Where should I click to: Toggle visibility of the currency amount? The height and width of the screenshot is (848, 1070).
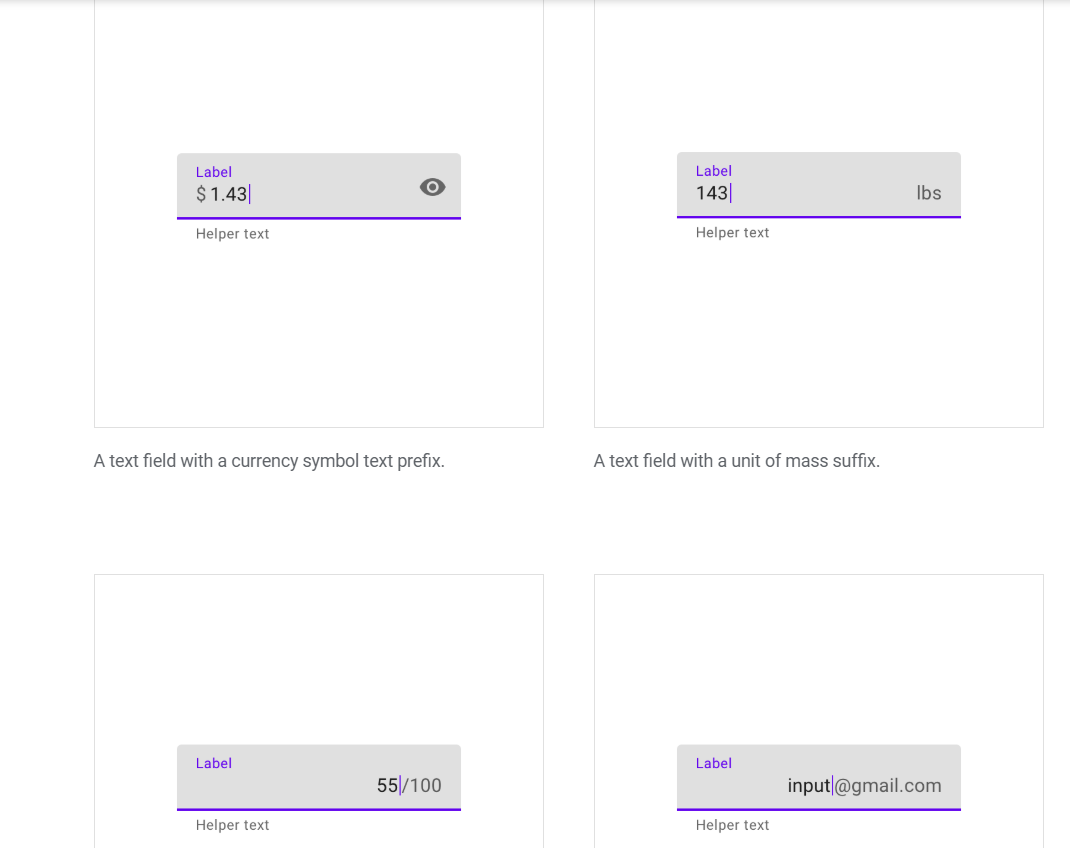tap(432, 187)
